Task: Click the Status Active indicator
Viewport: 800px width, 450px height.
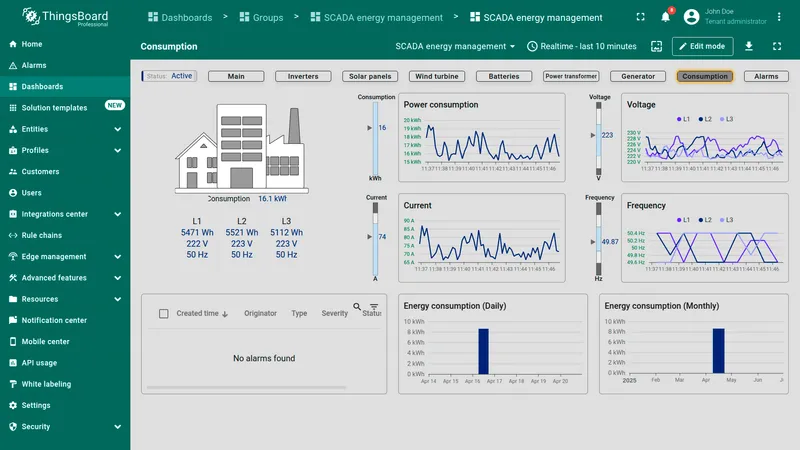Action: [169, 76]
